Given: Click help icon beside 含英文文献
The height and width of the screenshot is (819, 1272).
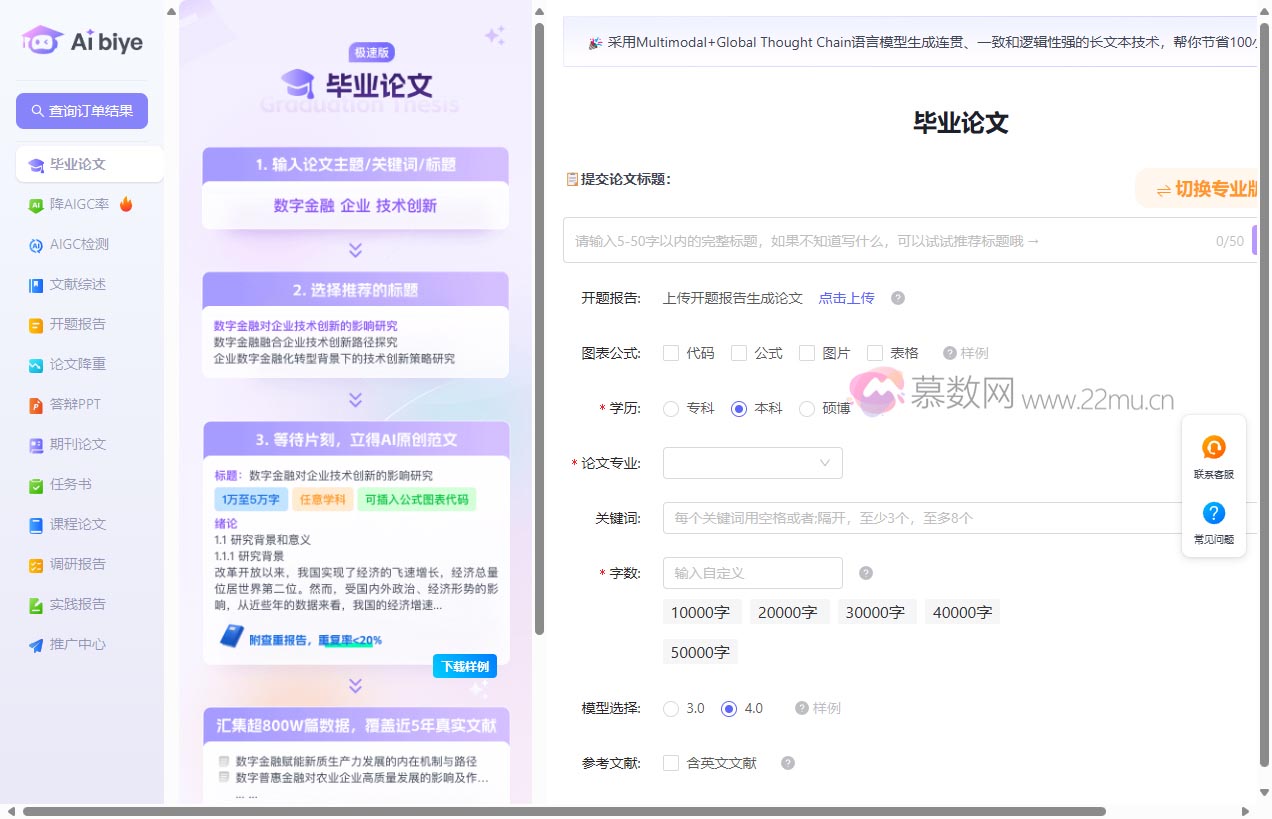Looking at the screenshot, I should pyautogui.click(x=788, y=763).
